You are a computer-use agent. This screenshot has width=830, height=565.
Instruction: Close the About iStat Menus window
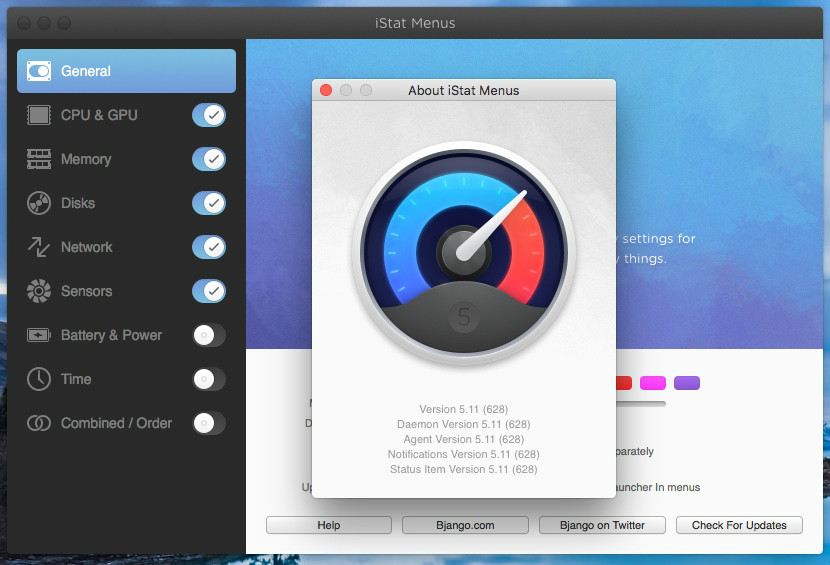pyautogui.click(x=326, y=90)
